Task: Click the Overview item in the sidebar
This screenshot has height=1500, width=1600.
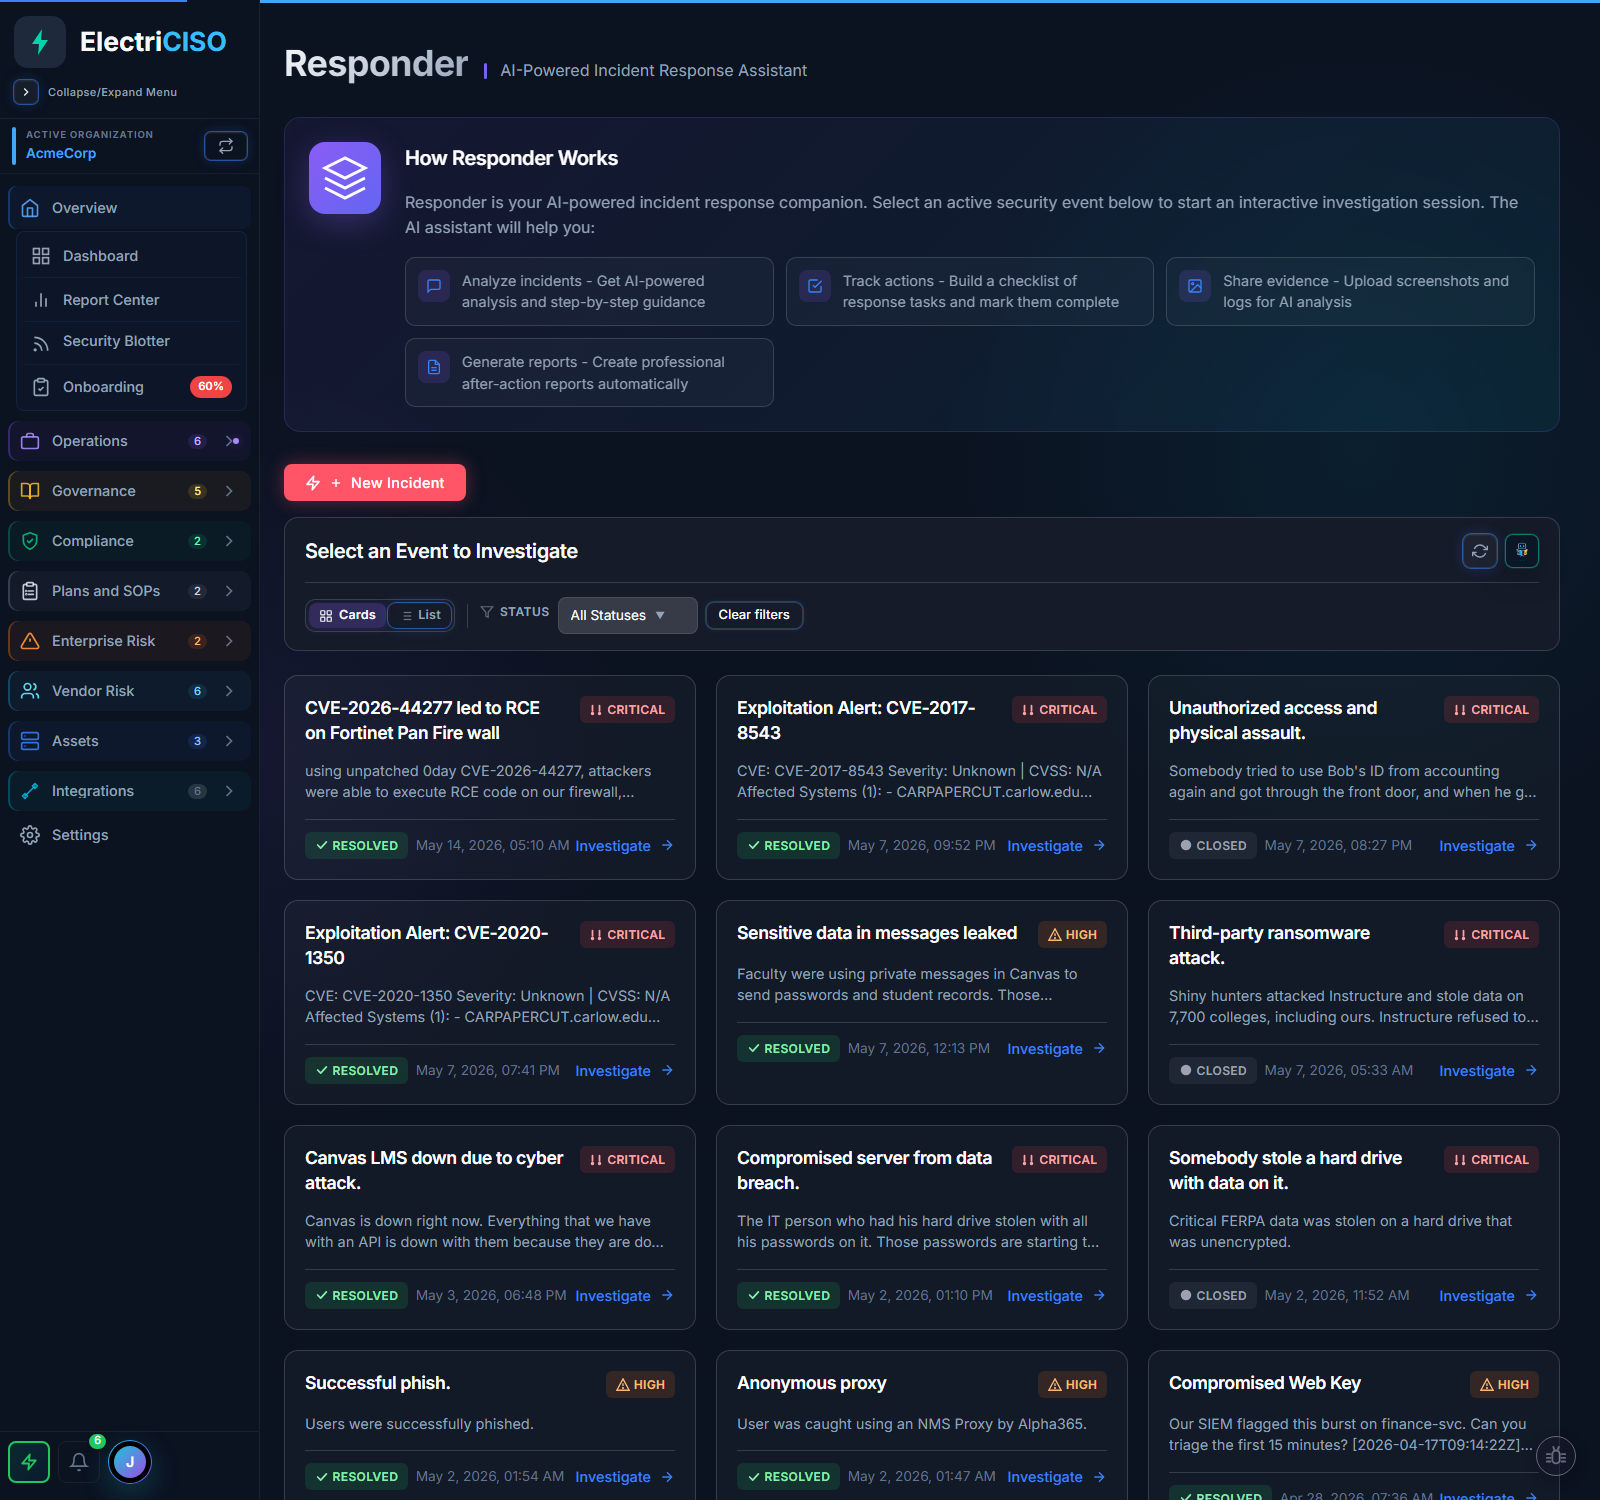Action: [x=129, y=208]
